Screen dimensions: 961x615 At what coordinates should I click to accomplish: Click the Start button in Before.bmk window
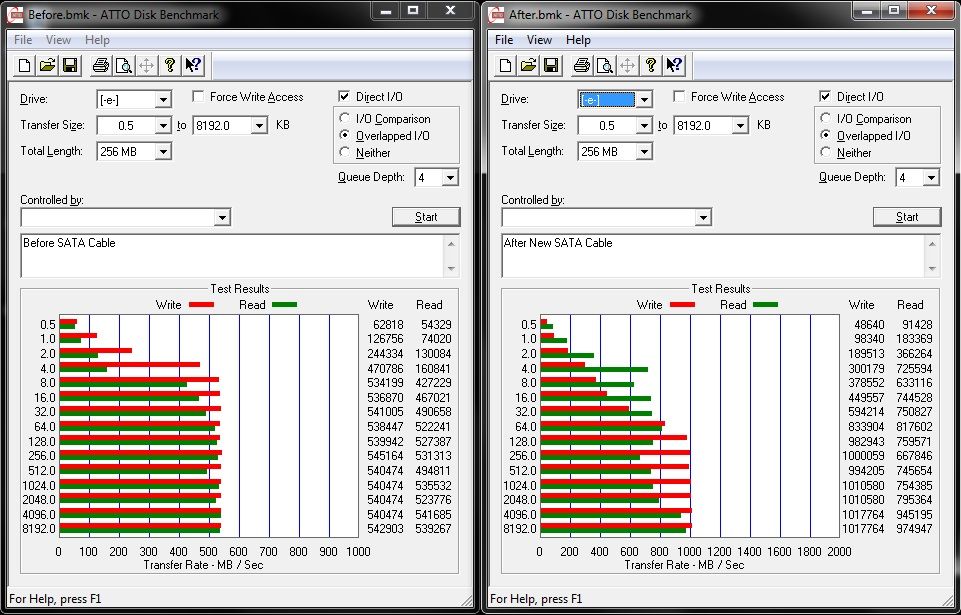426,217
